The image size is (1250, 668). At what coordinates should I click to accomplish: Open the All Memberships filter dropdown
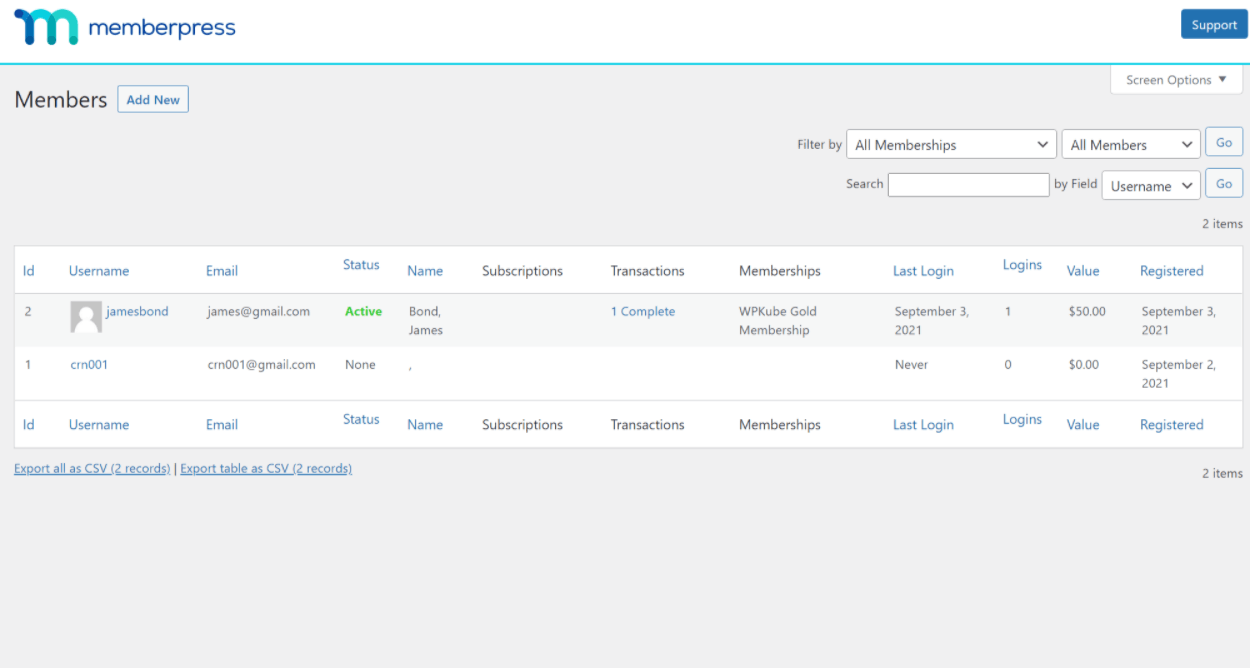click(x=951, y=145)
